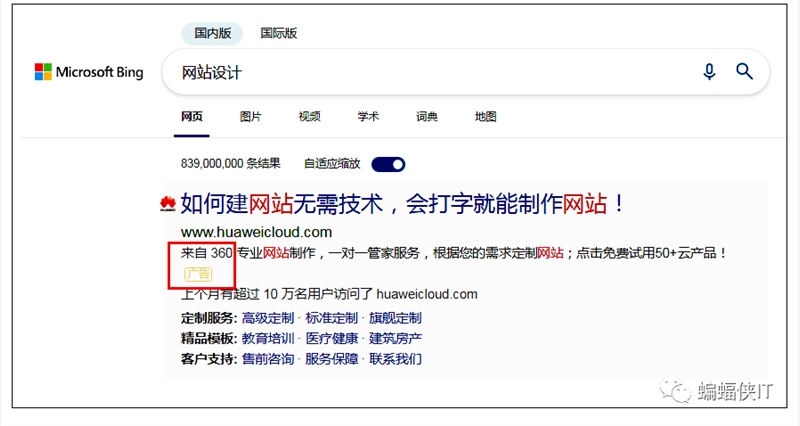Click the 精品模板: label
Screen dimensions: 800x426
(x=209, y=339)
